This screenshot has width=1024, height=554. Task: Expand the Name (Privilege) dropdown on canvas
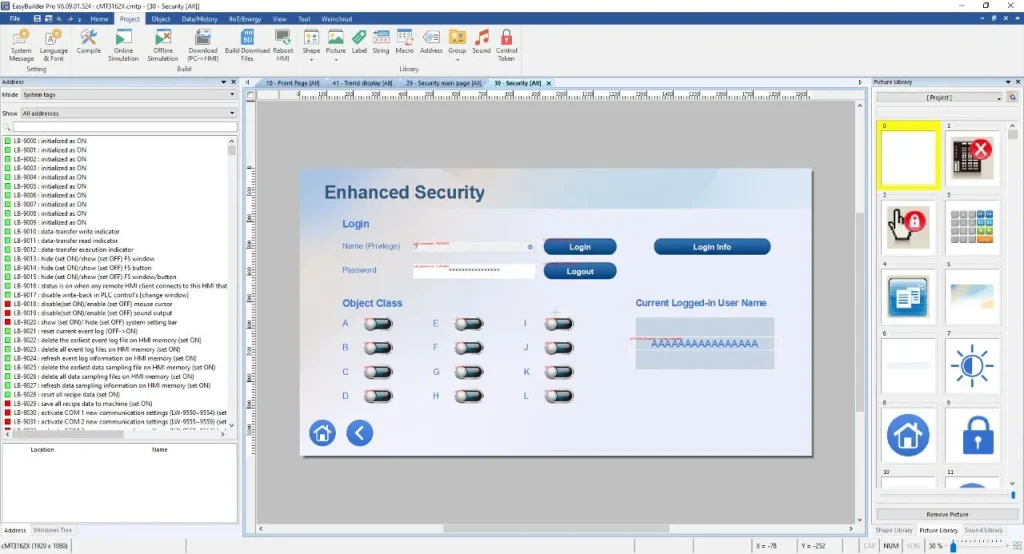click(x=530, y=247)
